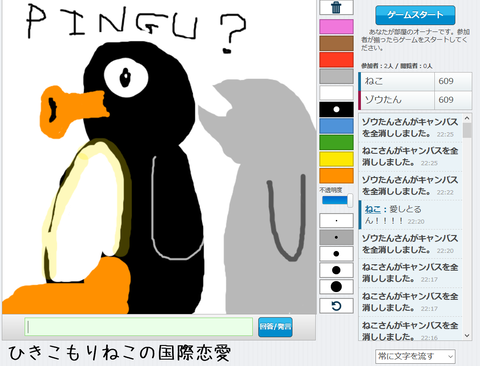480x366 pixels.
Task: Select player row ねこ in participant list
Action: coord(415,81)
